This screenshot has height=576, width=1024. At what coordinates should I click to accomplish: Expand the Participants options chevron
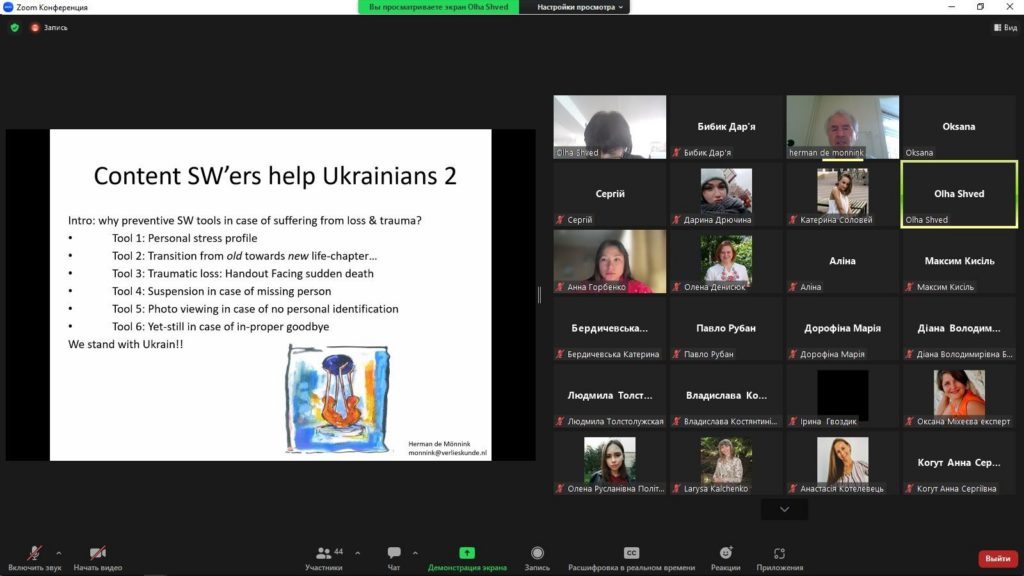point(358,552)
